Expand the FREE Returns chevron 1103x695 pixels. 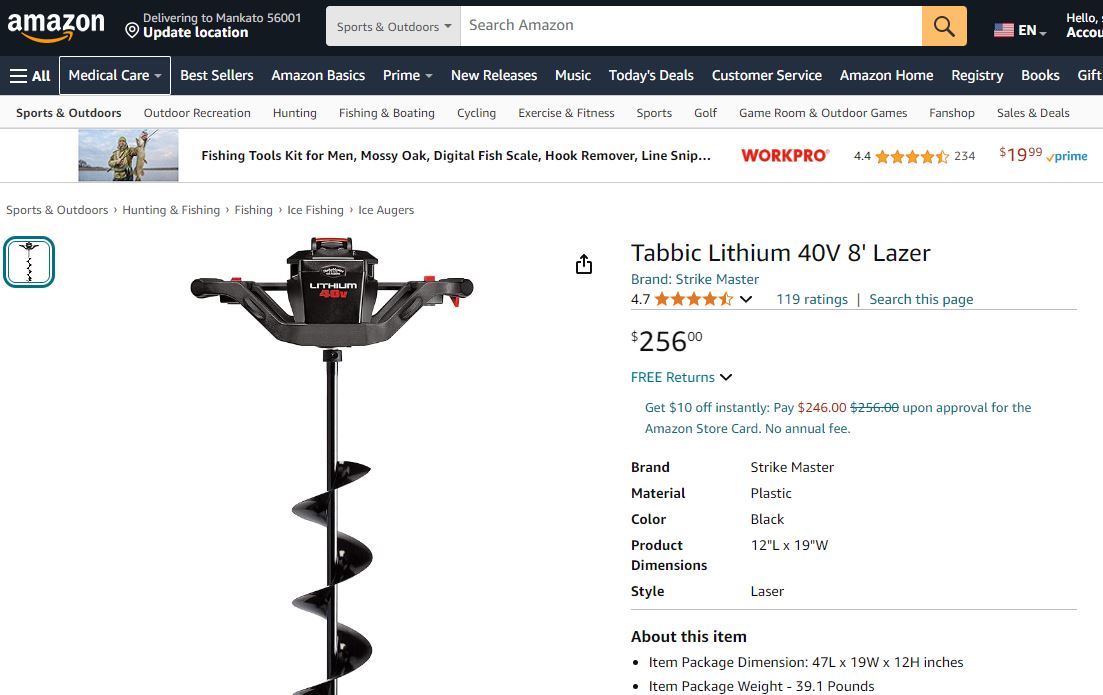point(726,377)
